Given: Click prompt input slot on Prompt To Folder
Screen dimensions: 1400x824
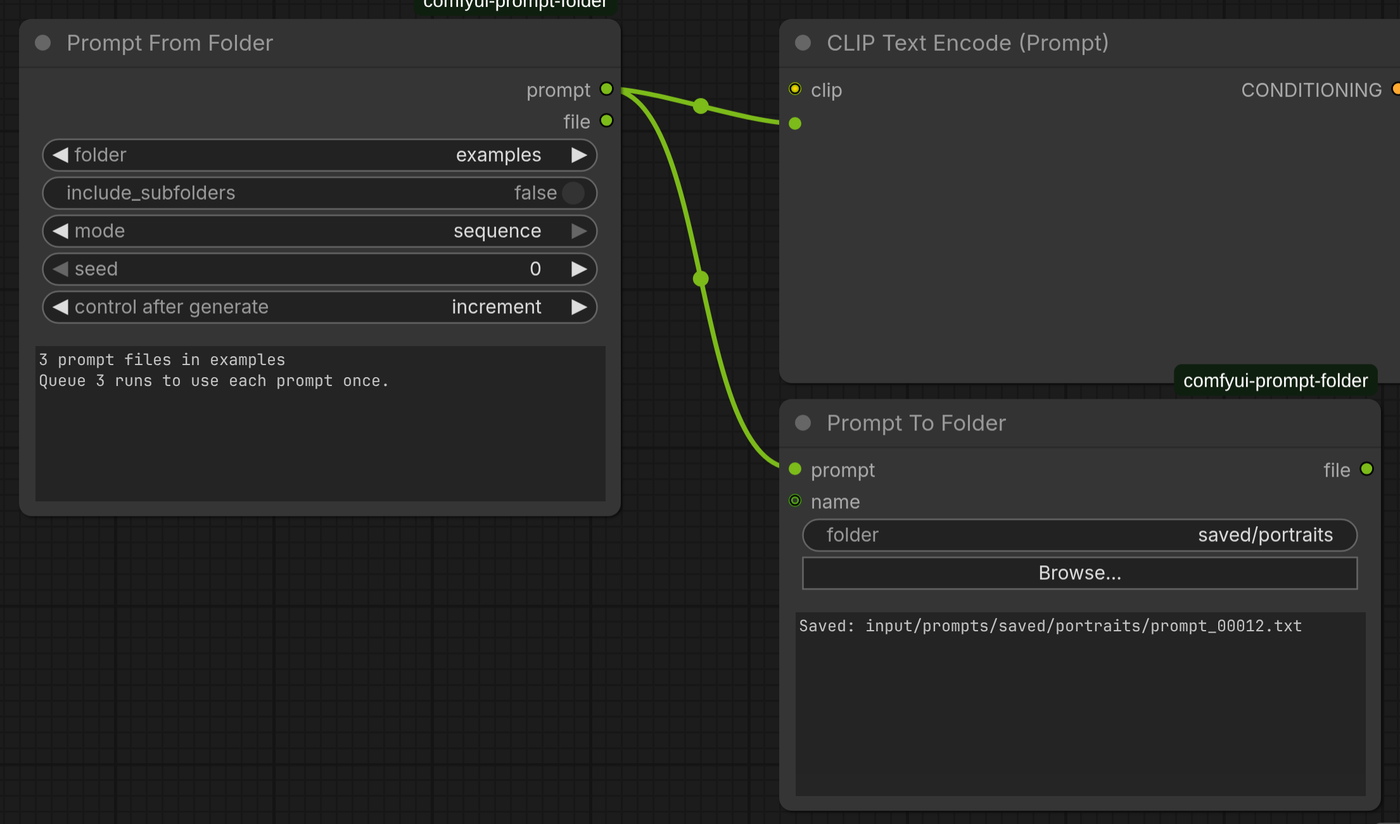Looking at the screenshot, I should point(795,469).
